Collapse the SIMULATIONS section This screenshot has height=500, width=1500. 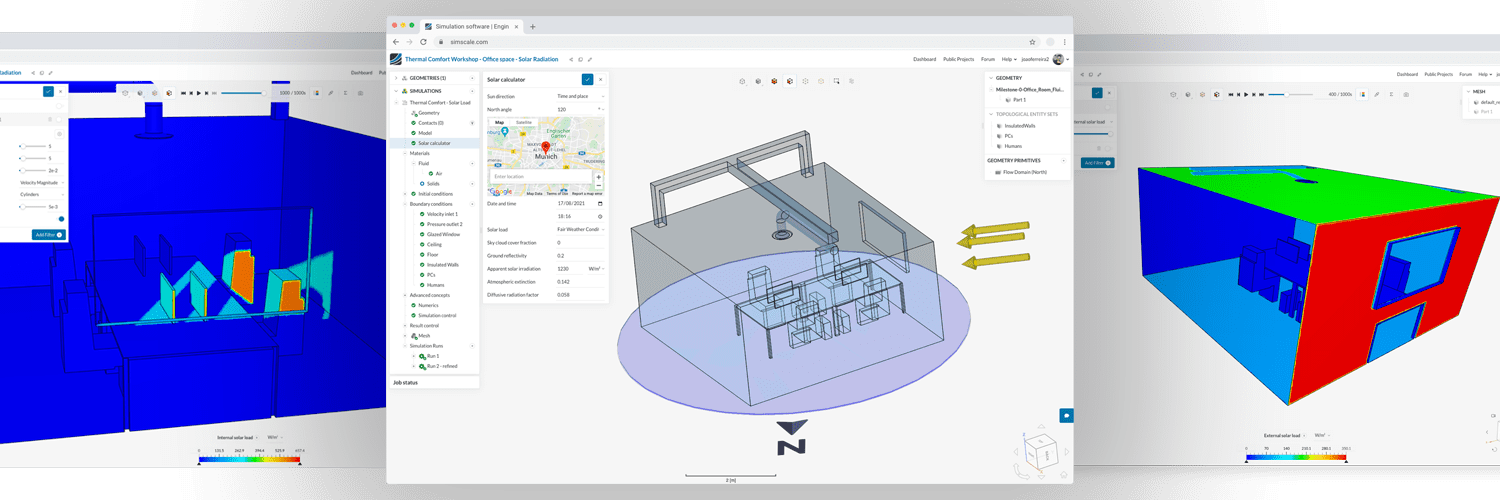pos(396,91)
